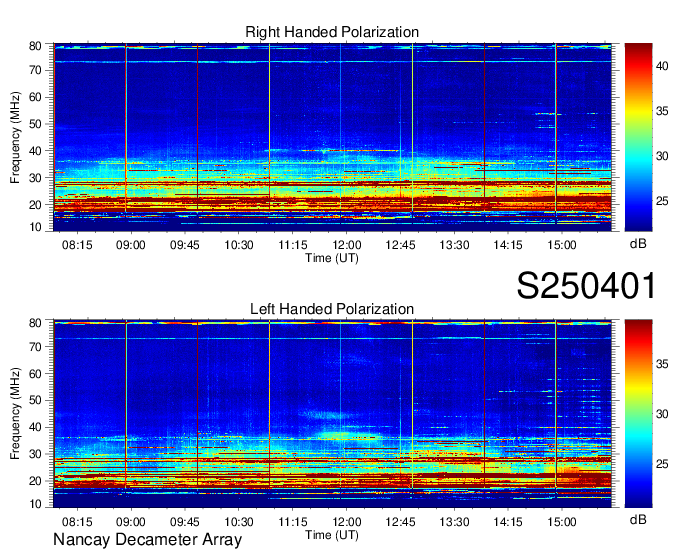This screenshot has height=552, width=680.
Task: Click the Left Handed Polarization spectrogram plot
Action: click(332, 414)
